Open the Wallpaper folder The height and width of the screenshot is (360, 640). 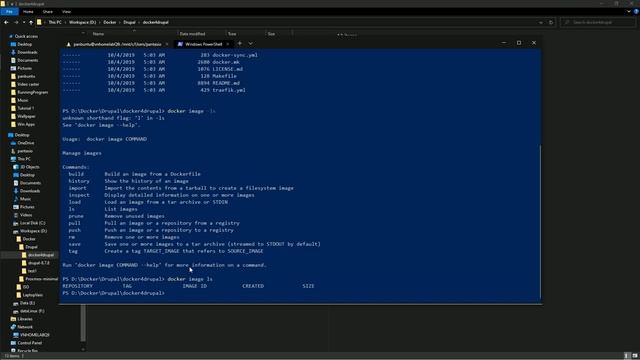(x=26, y=116)
